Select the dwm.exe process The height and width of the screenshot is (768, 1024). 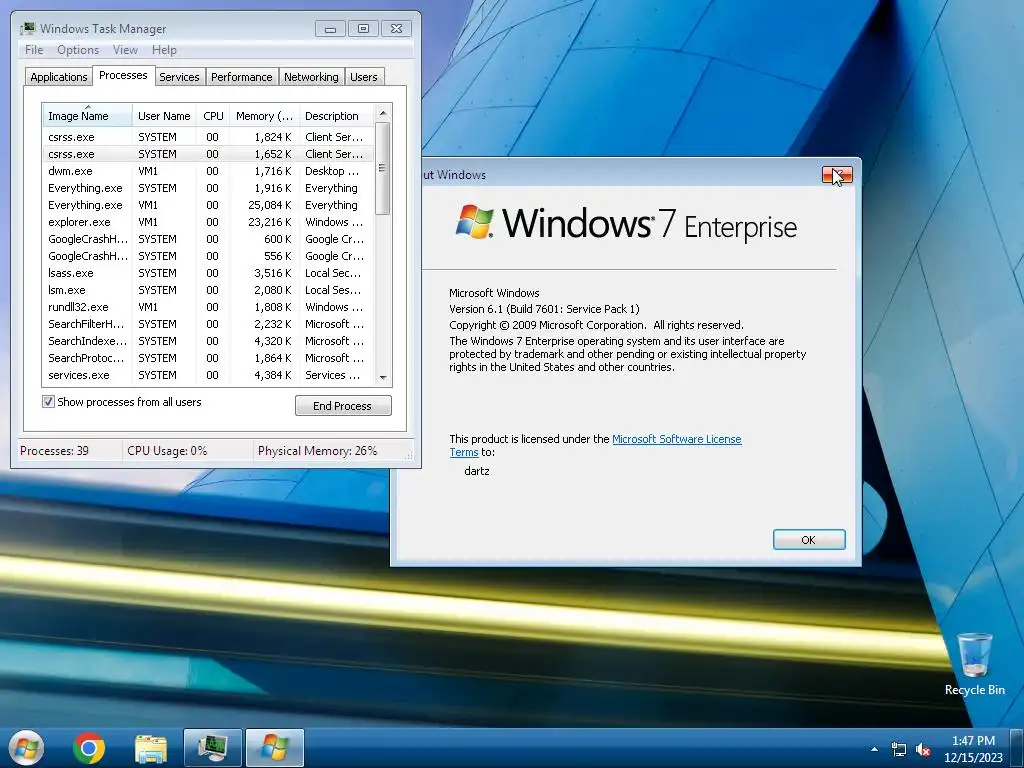click(x=208, y=171)
